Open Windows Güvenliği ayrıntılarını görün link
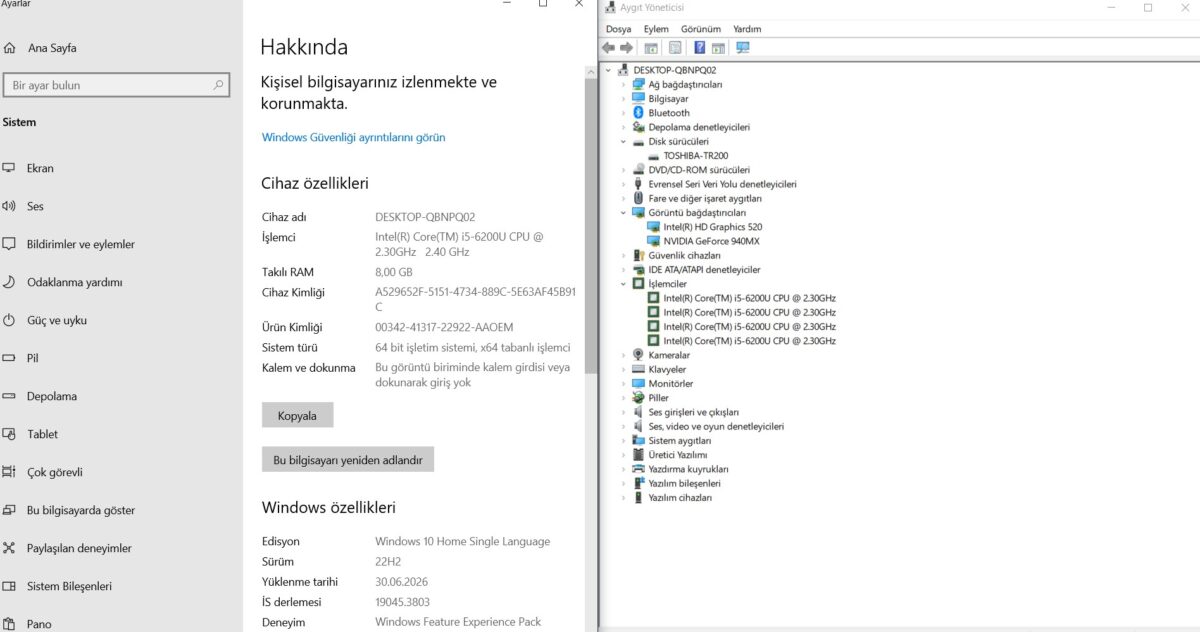 point(353,137)
